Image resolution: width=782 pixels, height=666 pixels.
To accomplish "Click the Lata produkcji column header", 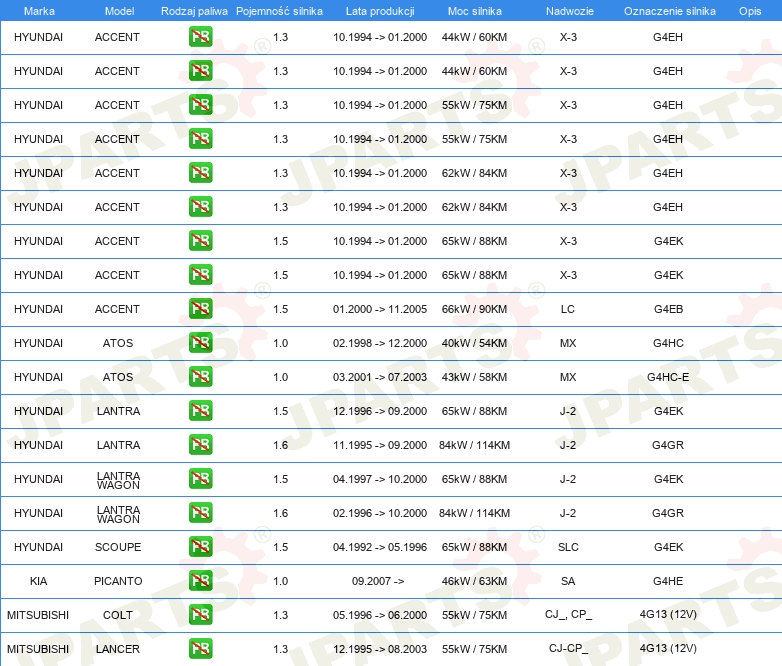I will pyautogui.click(x=380, y=11).
